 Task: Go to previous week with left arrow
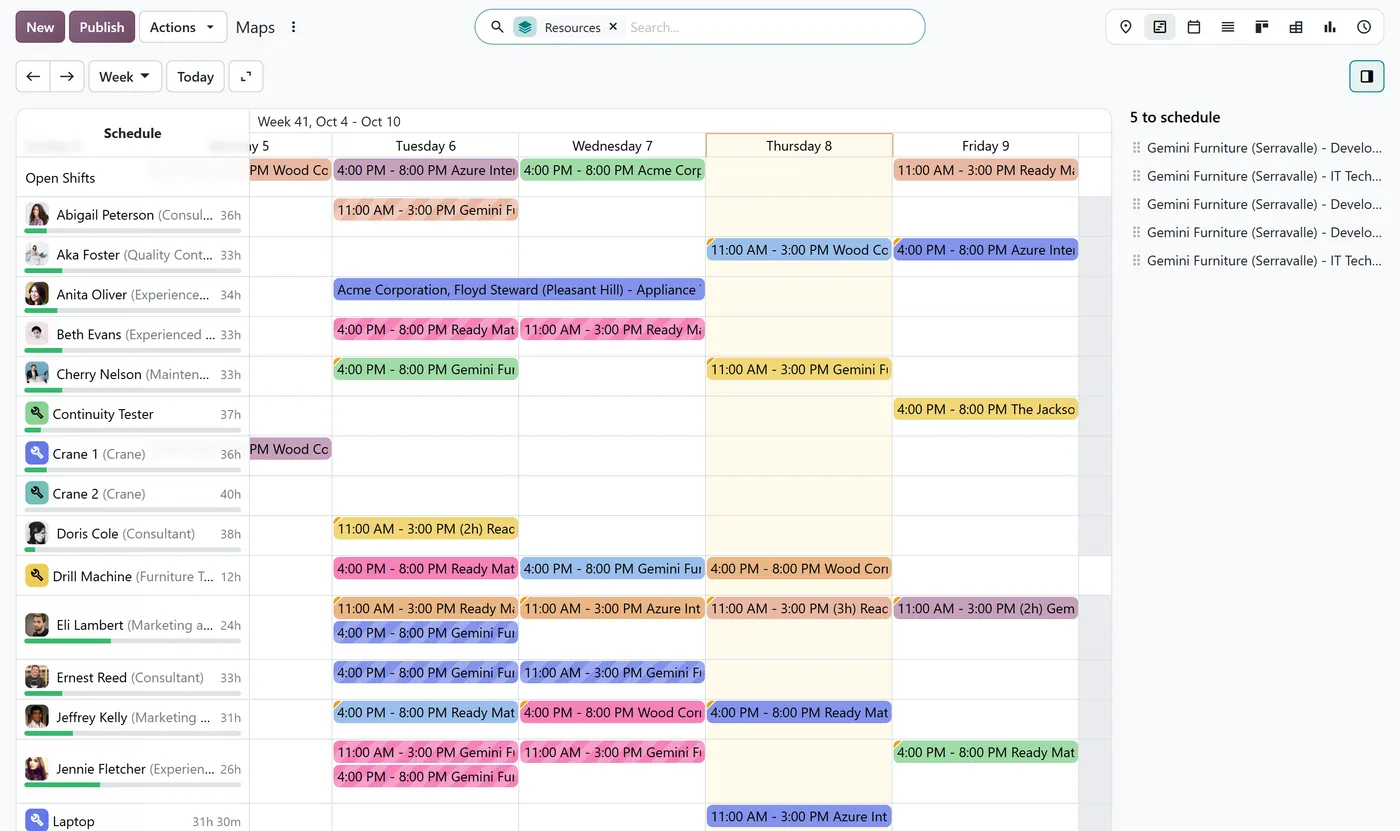click(33, 76)
